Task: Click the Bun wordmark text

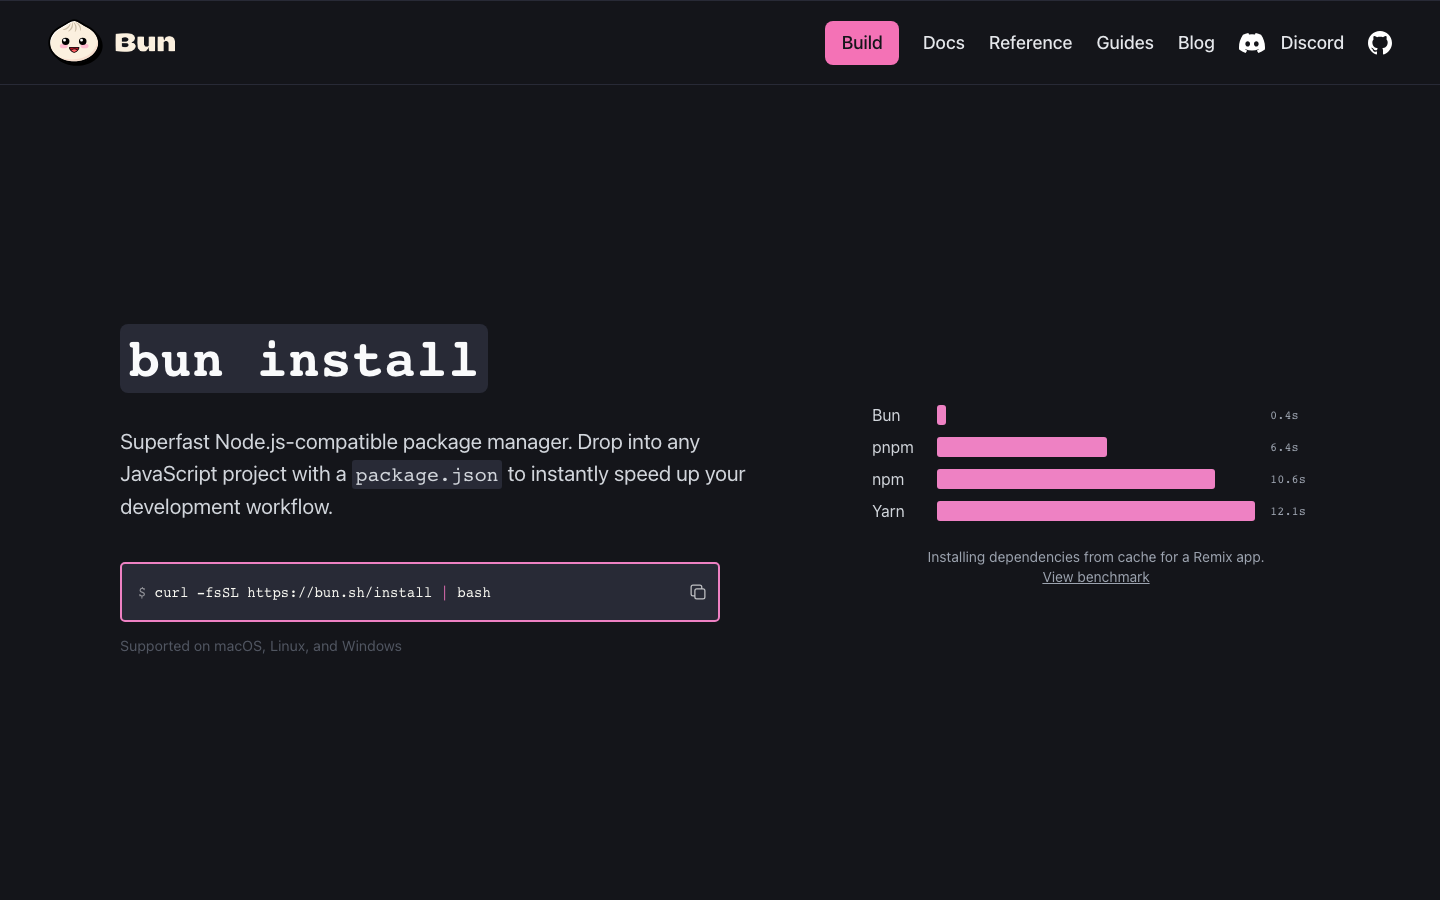Action: [145, 43]
